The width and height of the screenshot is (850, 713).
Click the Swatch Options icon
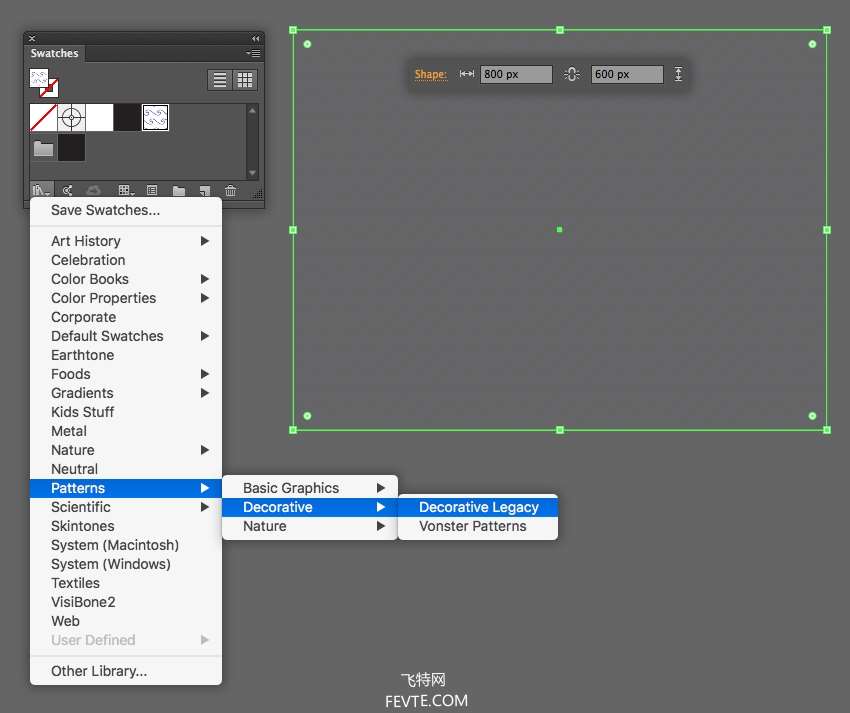pos(152,190)
